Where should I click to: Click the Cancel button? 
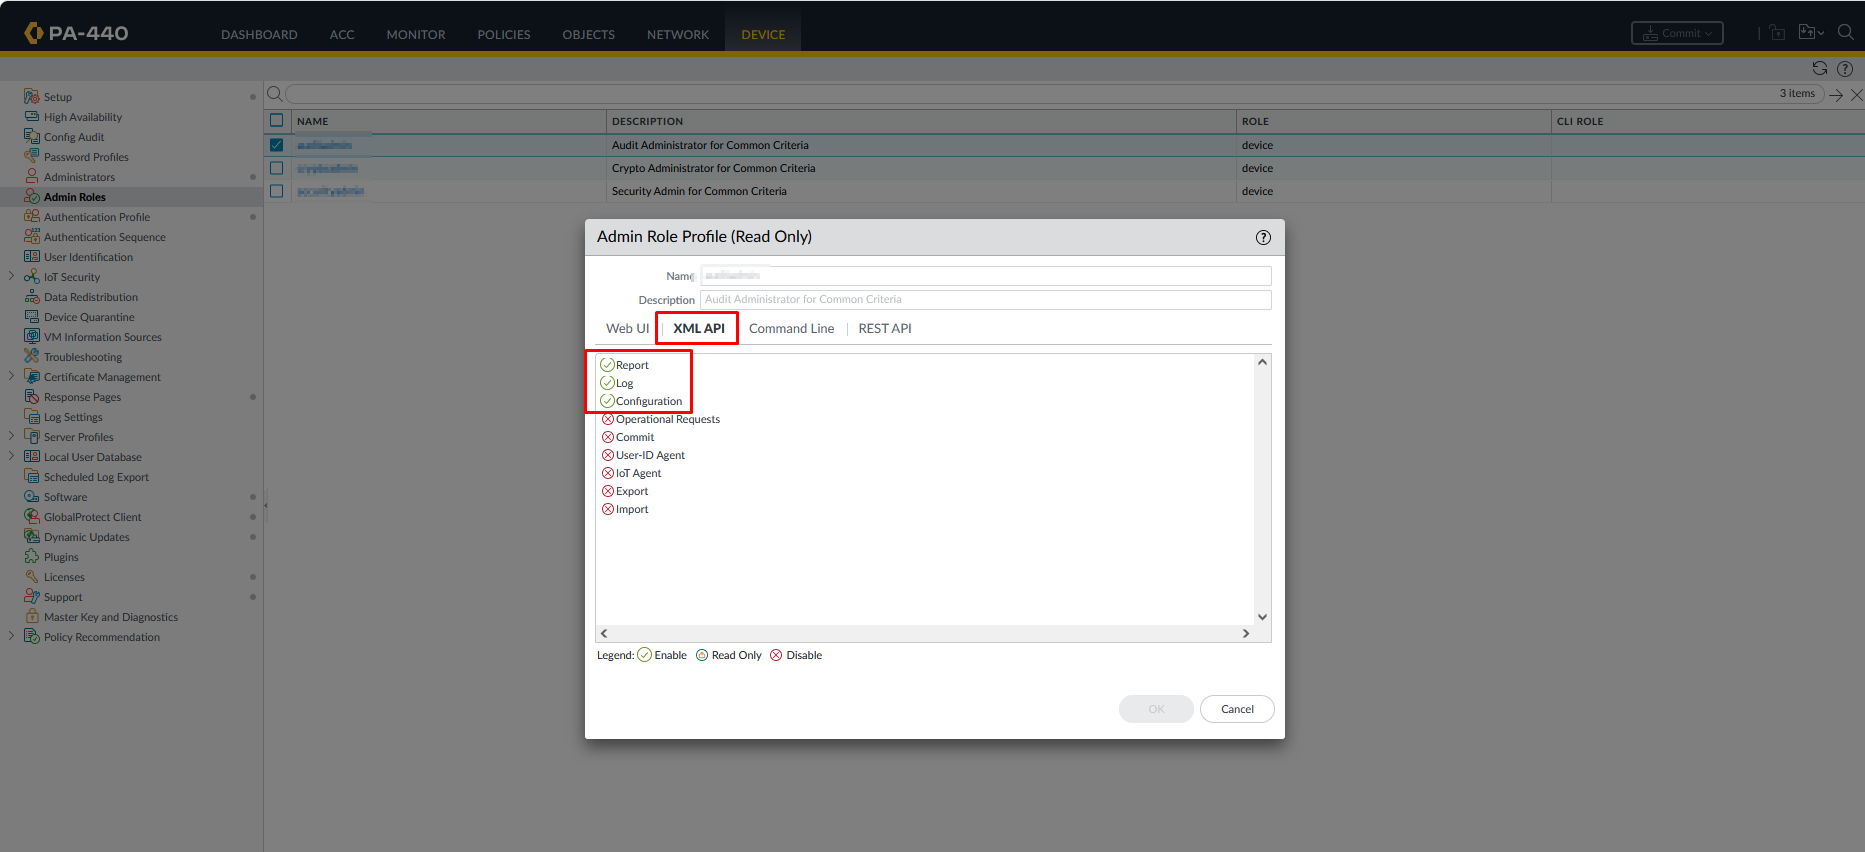pyautogui.click(x=1237, y=709)
